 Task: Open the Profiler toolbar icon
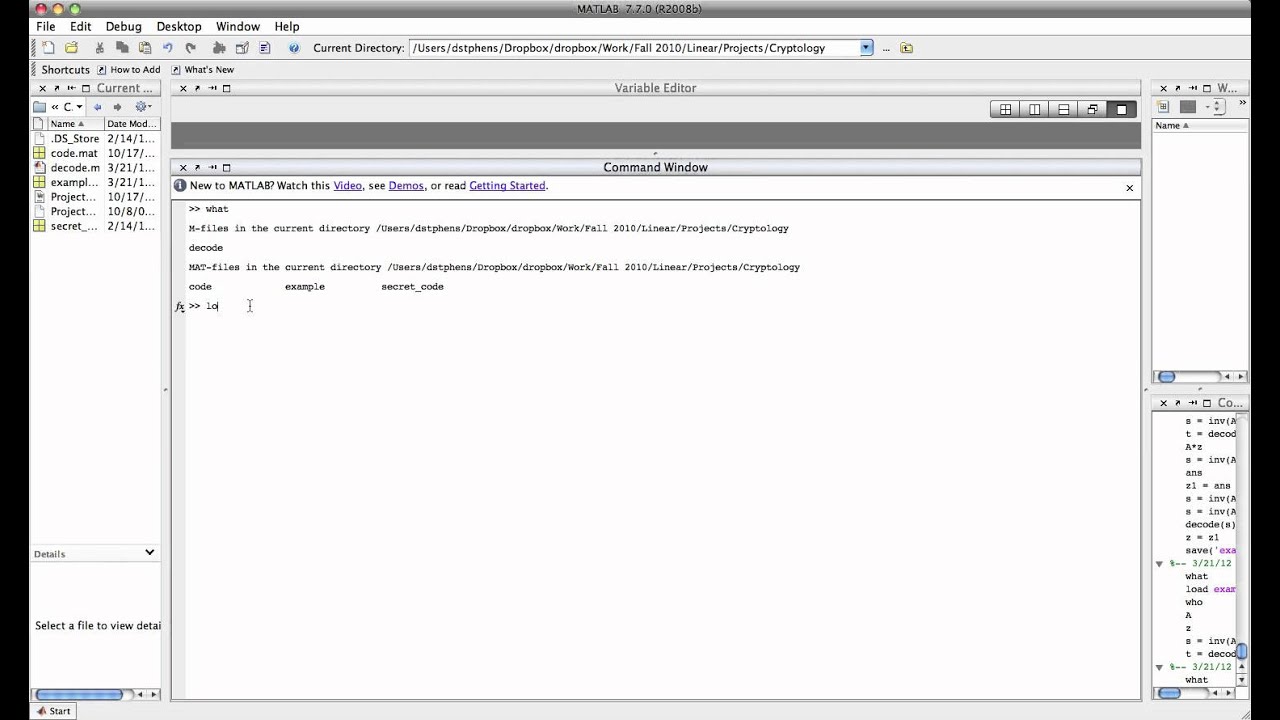pos(265,48)
